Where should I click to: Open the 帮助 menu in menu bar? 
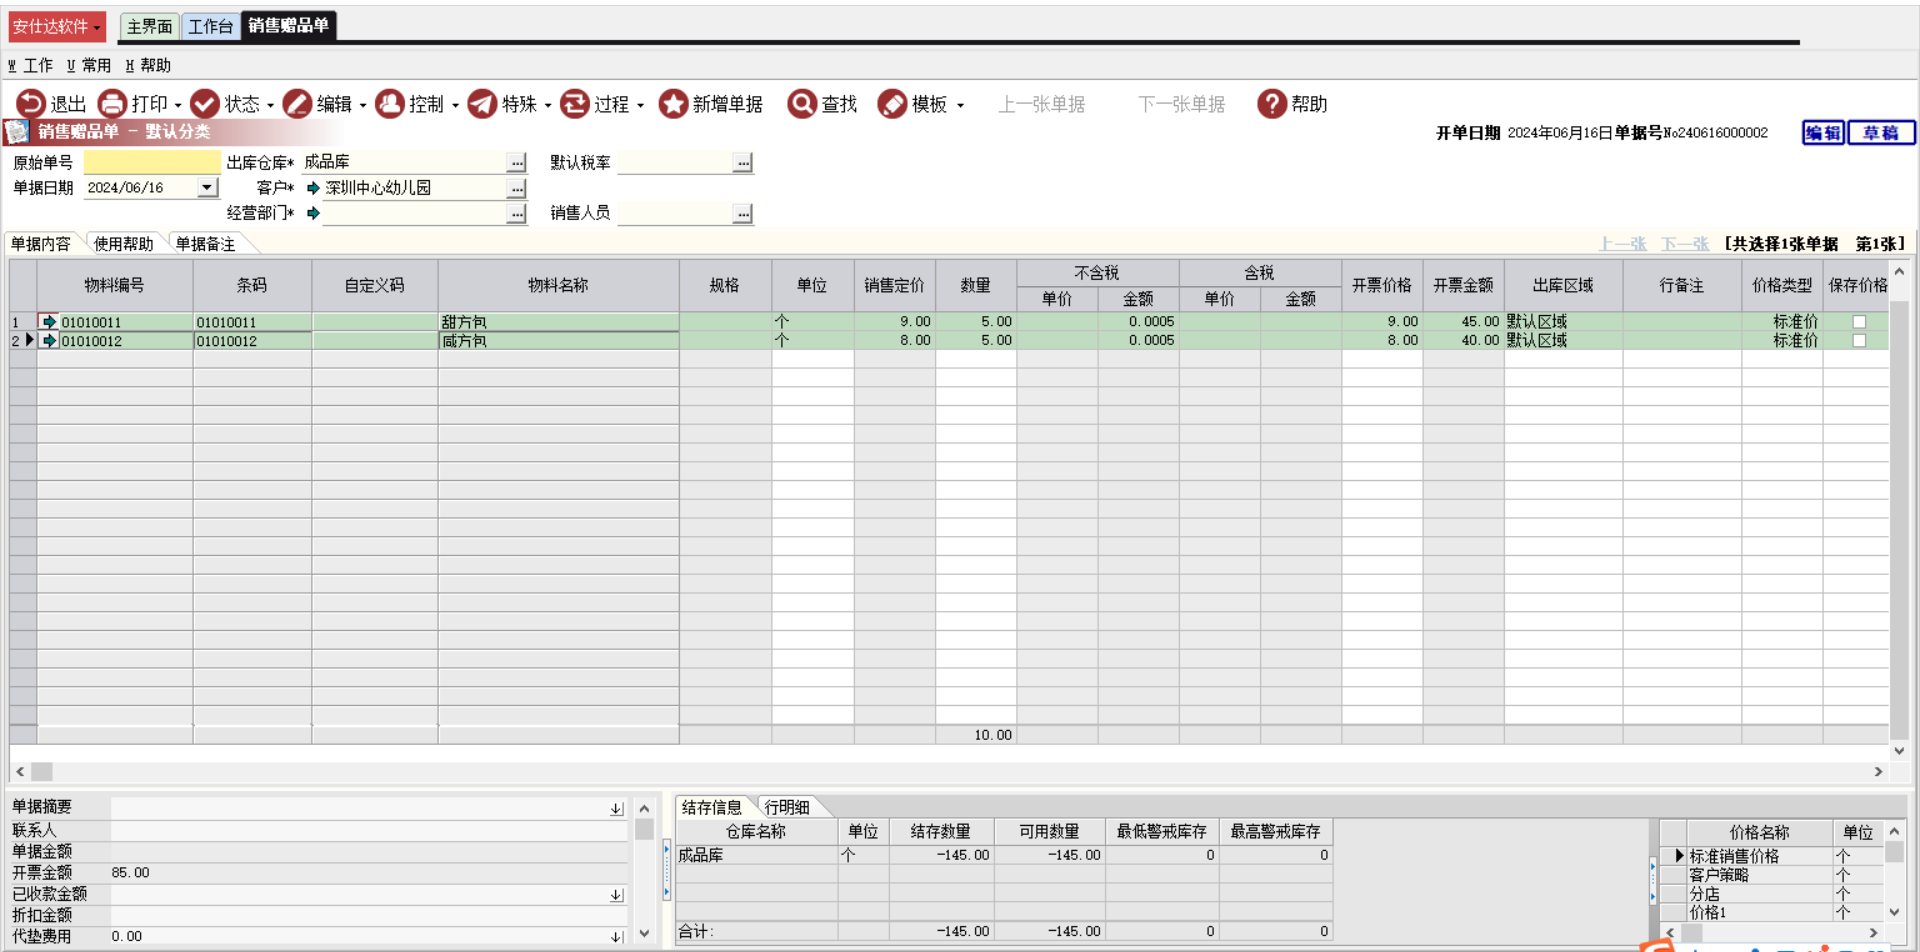pyautogui.click(x=148, y=66)
